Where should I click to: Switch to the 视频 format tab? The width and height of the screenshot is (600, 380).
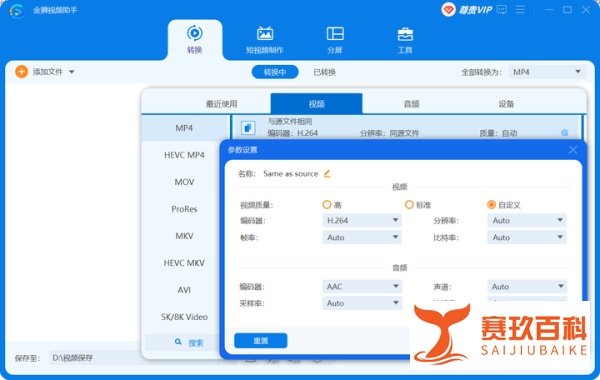316,104
